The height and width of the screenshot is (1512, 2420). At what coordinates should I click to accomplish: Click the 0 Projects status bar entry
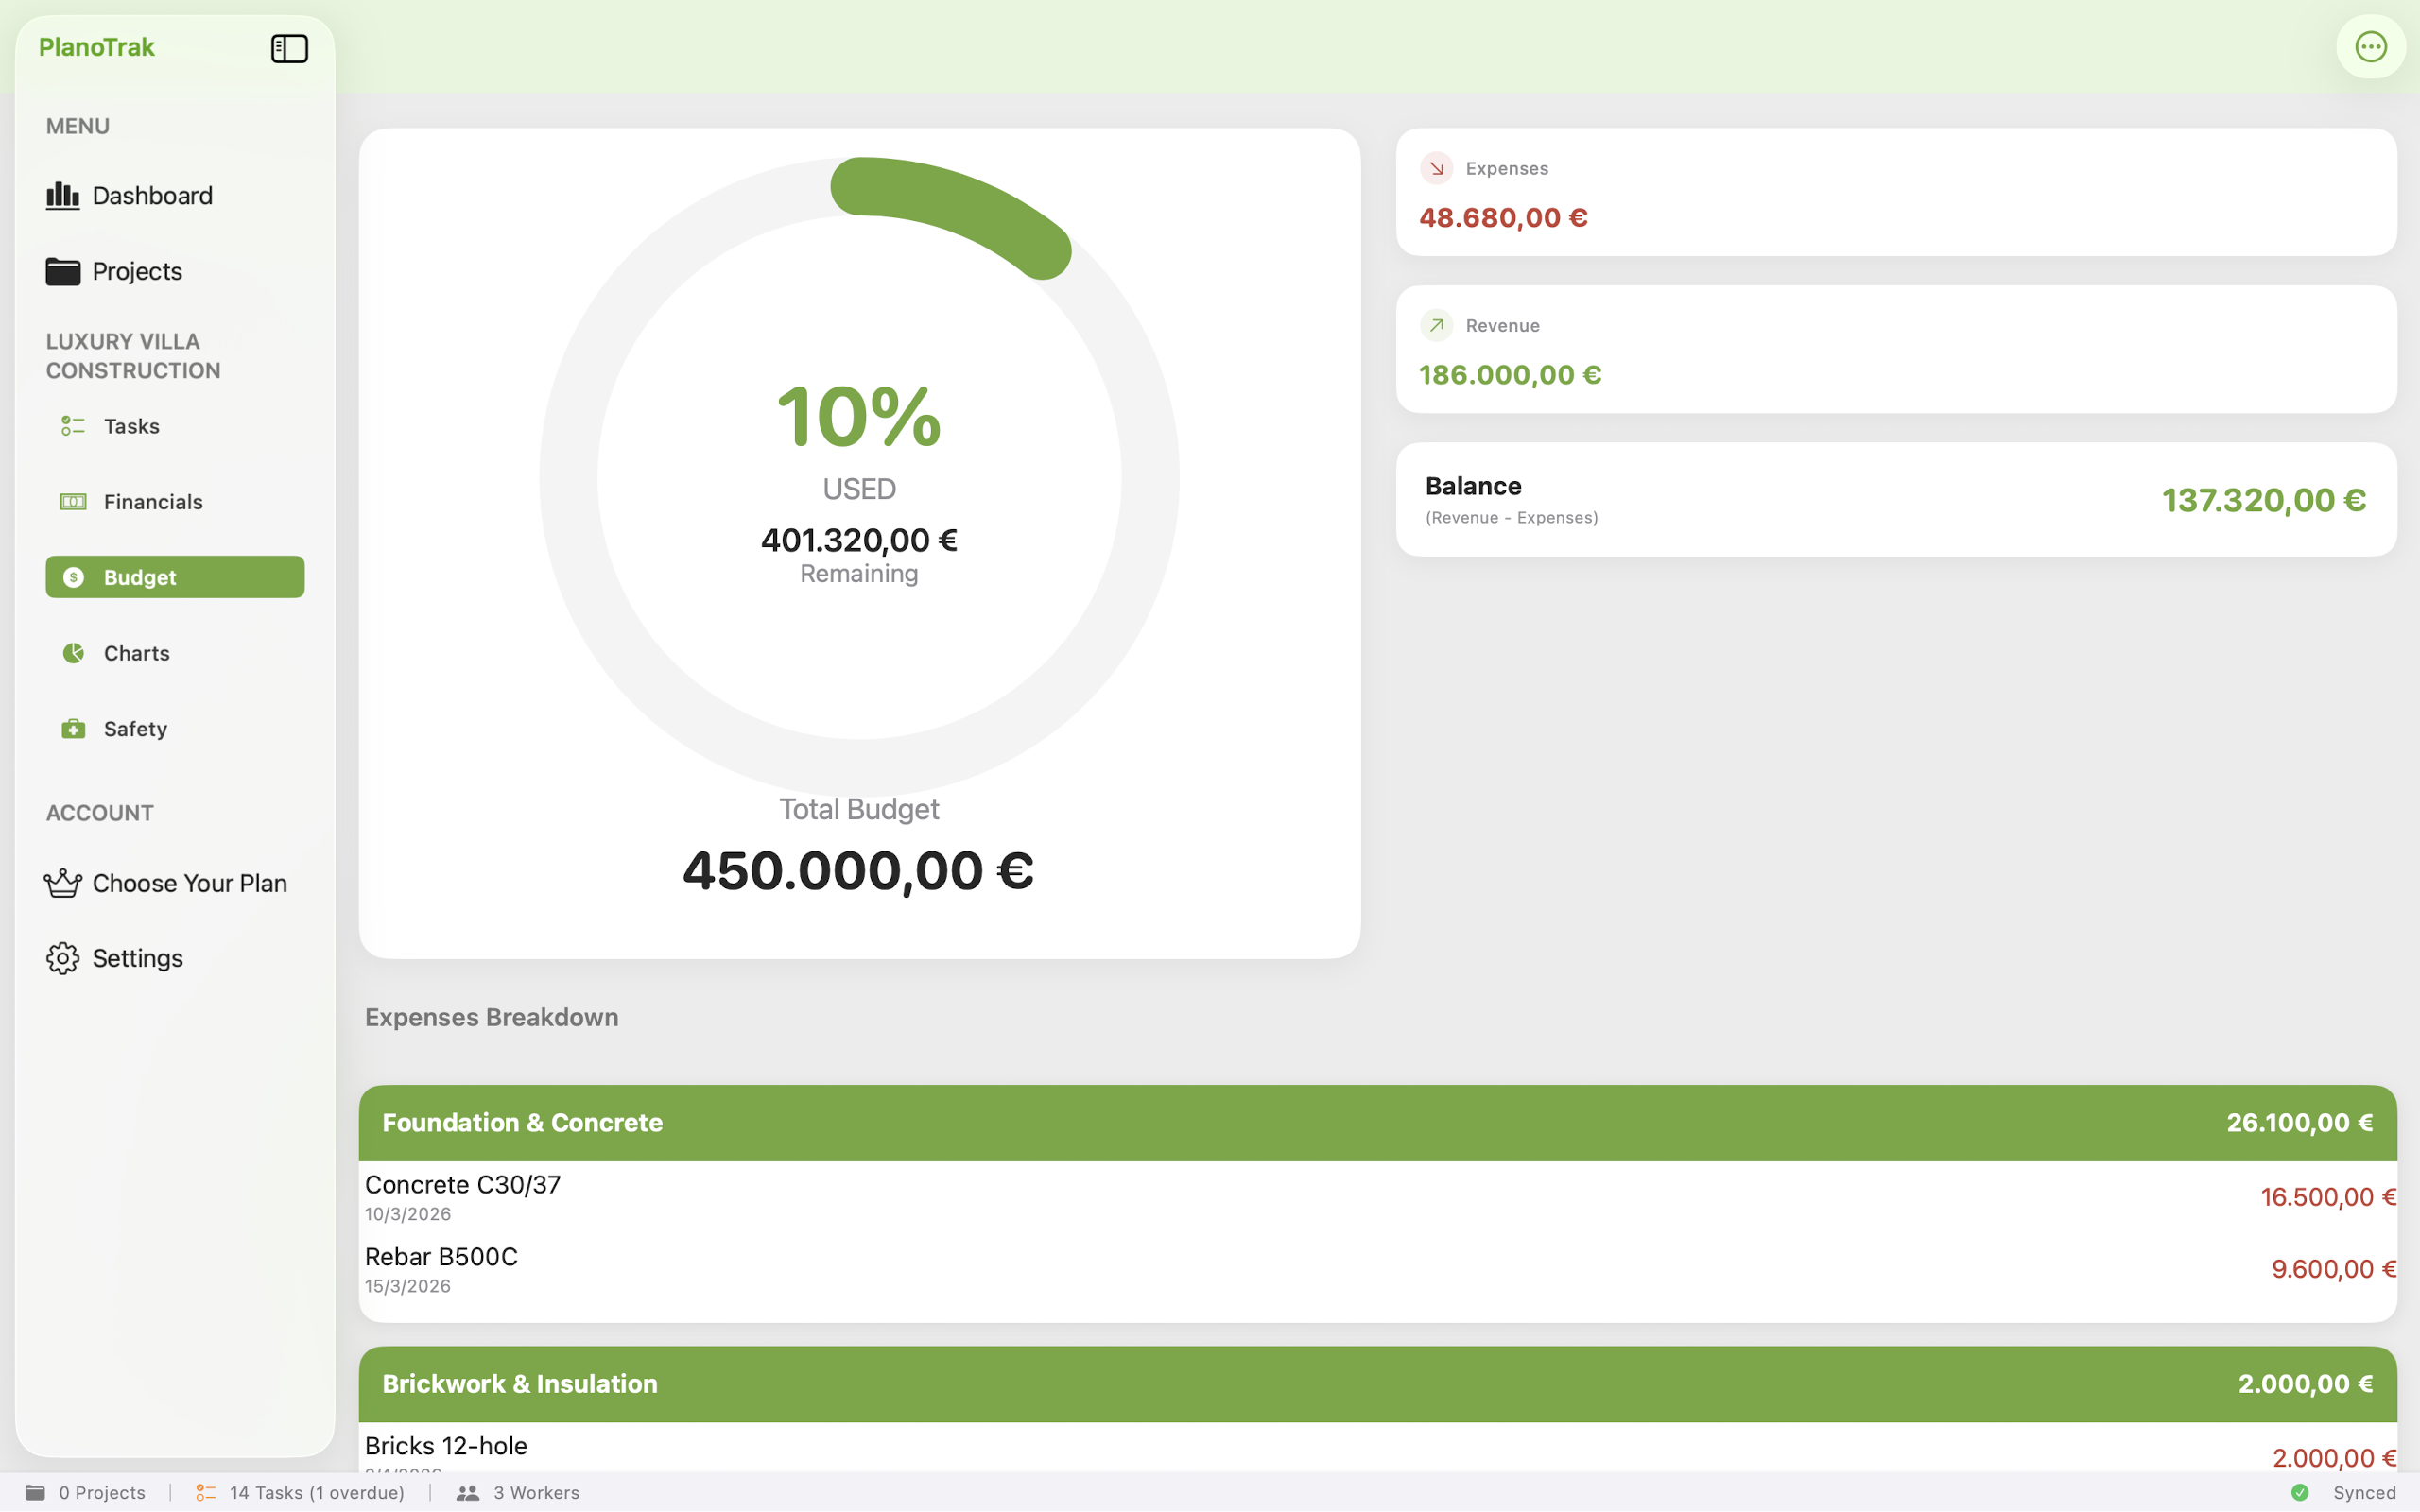[85, 1492]
